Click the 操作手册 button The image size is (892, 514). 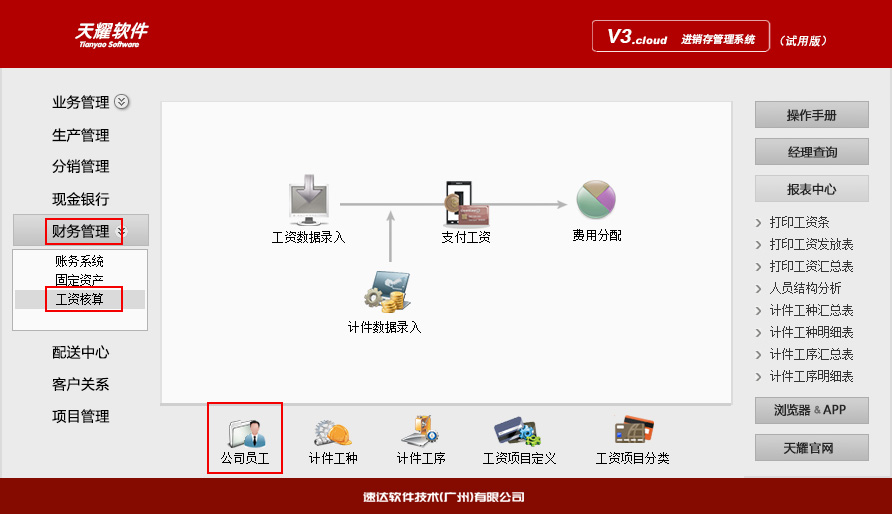click(x=812, y=115)
